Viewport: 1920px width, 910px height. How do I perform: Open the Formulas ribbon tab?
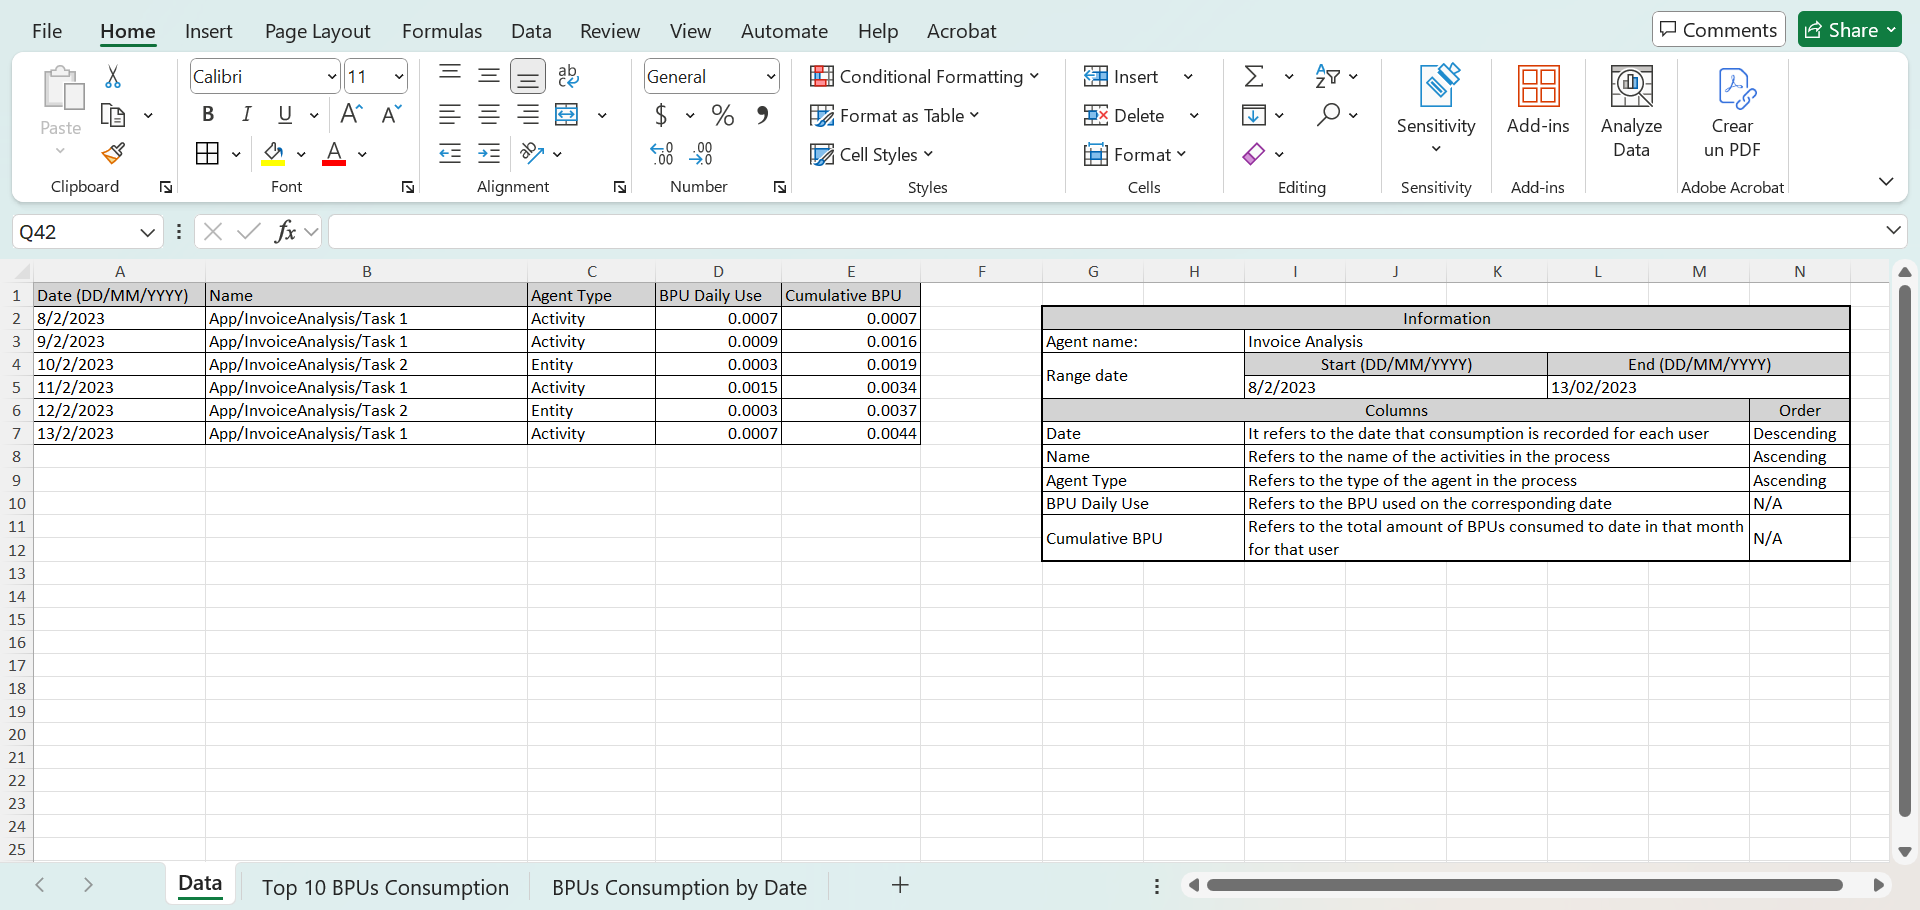442,31
